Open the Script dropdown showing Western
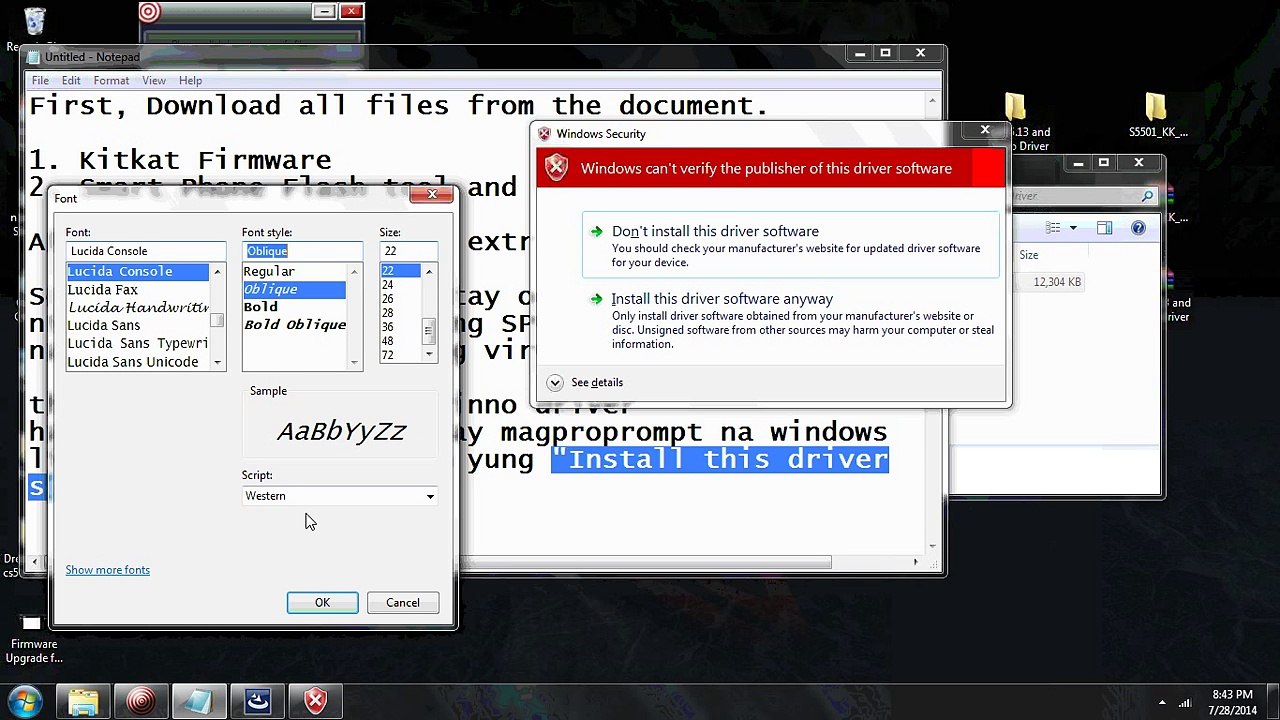Viewport: 1280px width, 720px height. point(340,496)
